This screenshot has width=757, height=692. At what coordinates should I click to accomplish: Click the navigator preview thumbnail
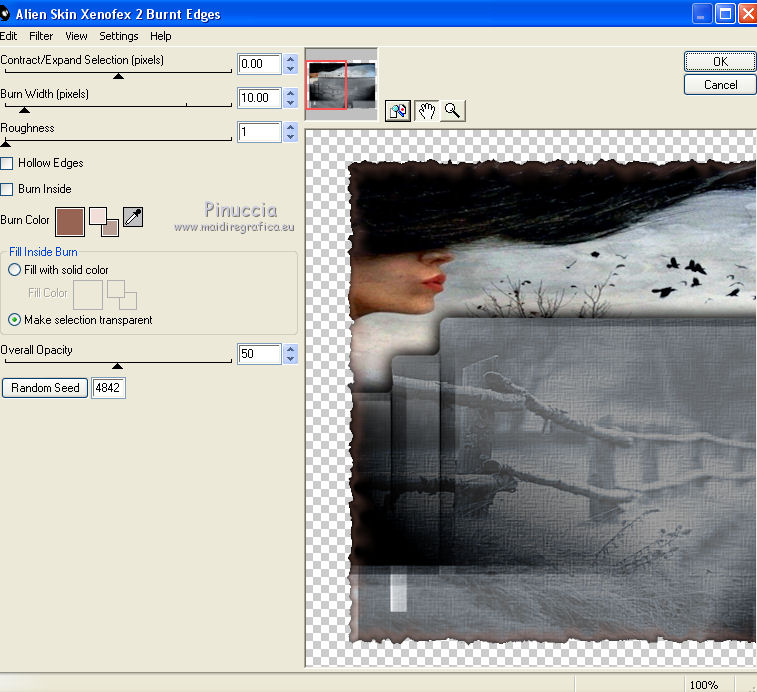pos(341,84)
